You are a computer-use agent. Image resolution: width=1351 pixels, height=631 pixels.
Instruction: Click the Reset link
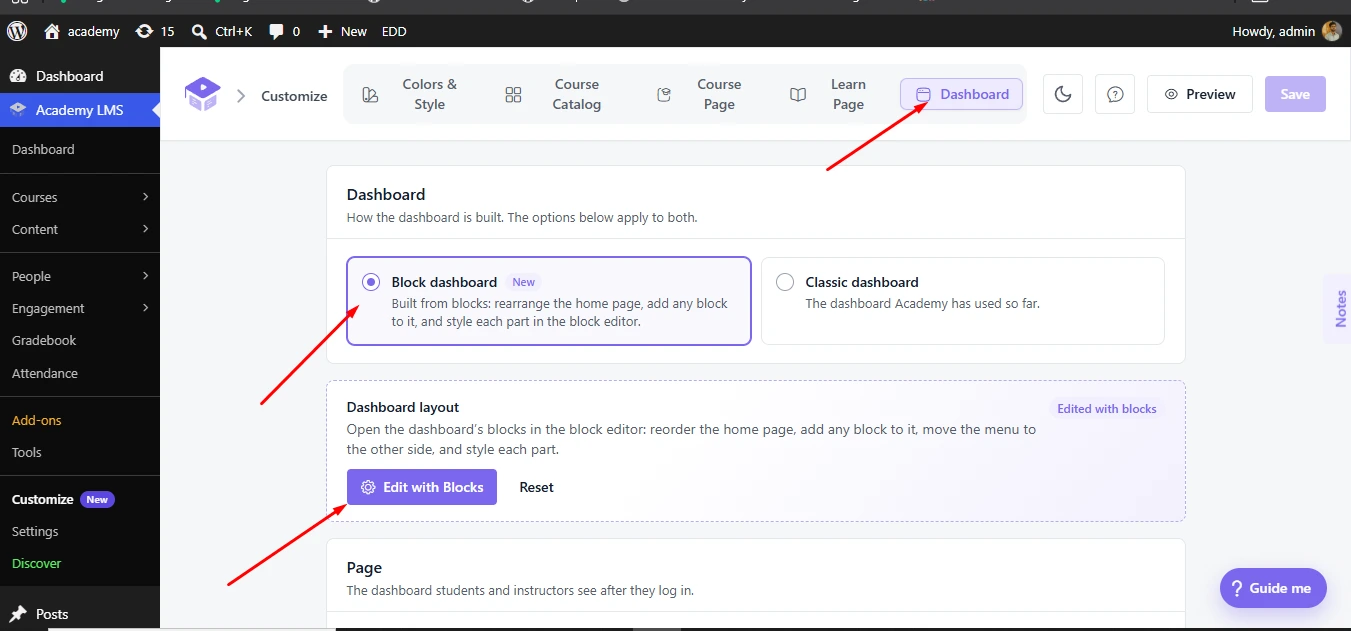tap(536, 487)
